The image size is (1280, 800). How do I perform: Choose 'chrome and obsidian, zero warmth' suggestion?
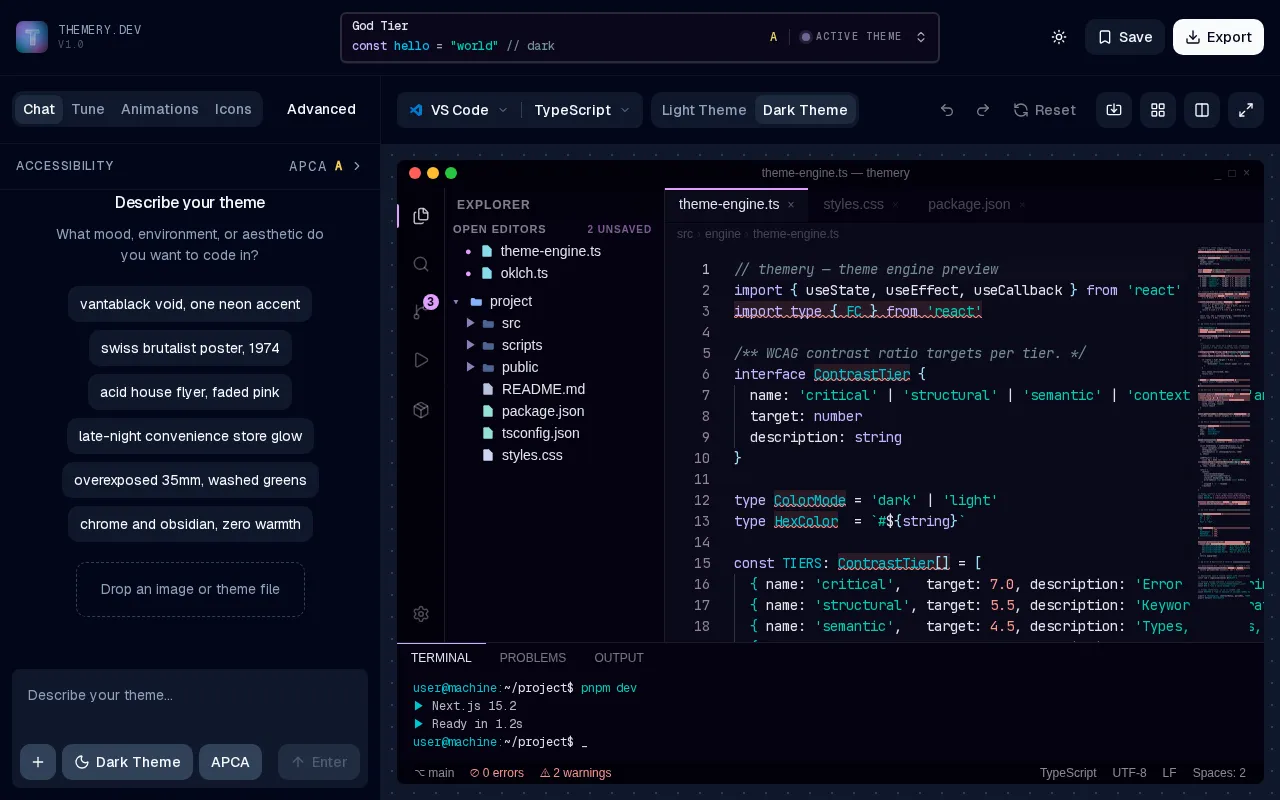[190, 524]
